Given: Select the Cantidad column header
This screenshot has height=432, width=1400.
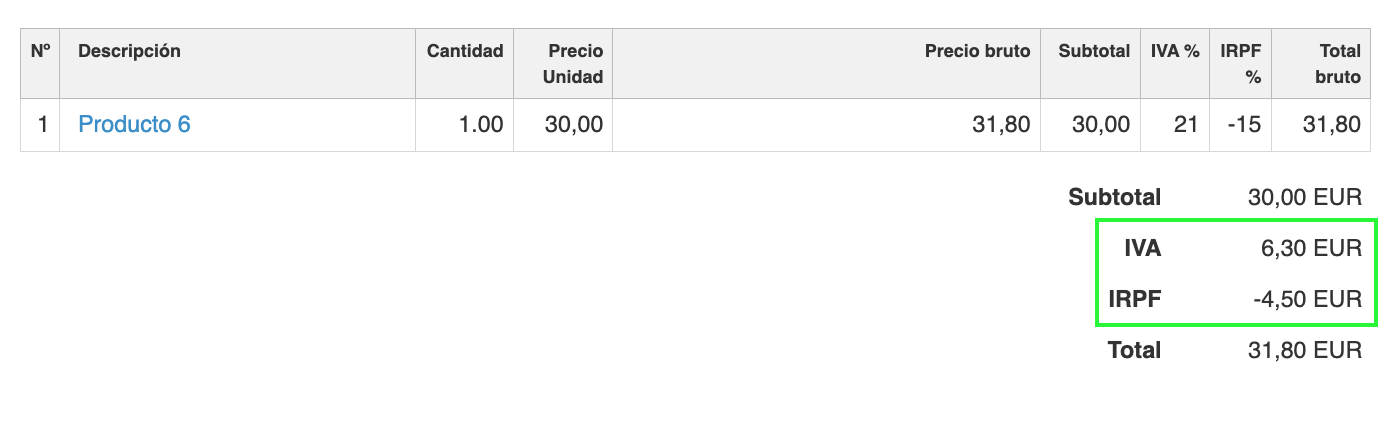Looking at the screenshot, I should [465, 51].
